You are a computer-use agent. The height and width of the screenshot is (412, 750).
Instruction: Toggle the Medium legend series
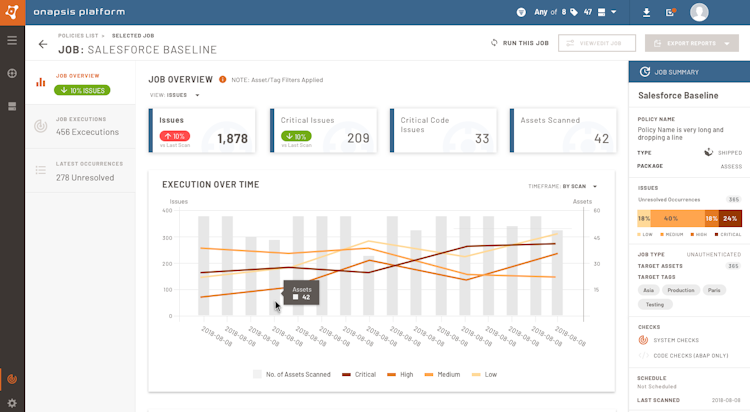click(442, 374)
